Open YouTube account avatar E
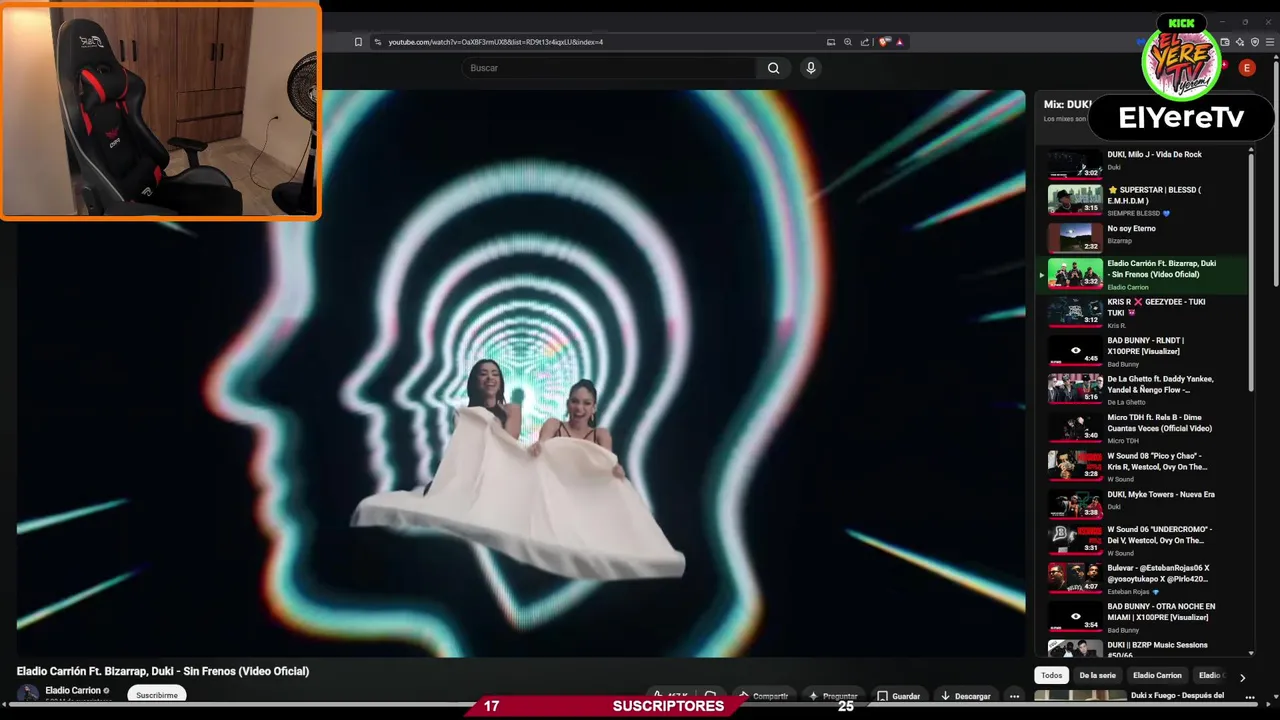The width and height of the screenshot is (1280, 720). 1247,68
